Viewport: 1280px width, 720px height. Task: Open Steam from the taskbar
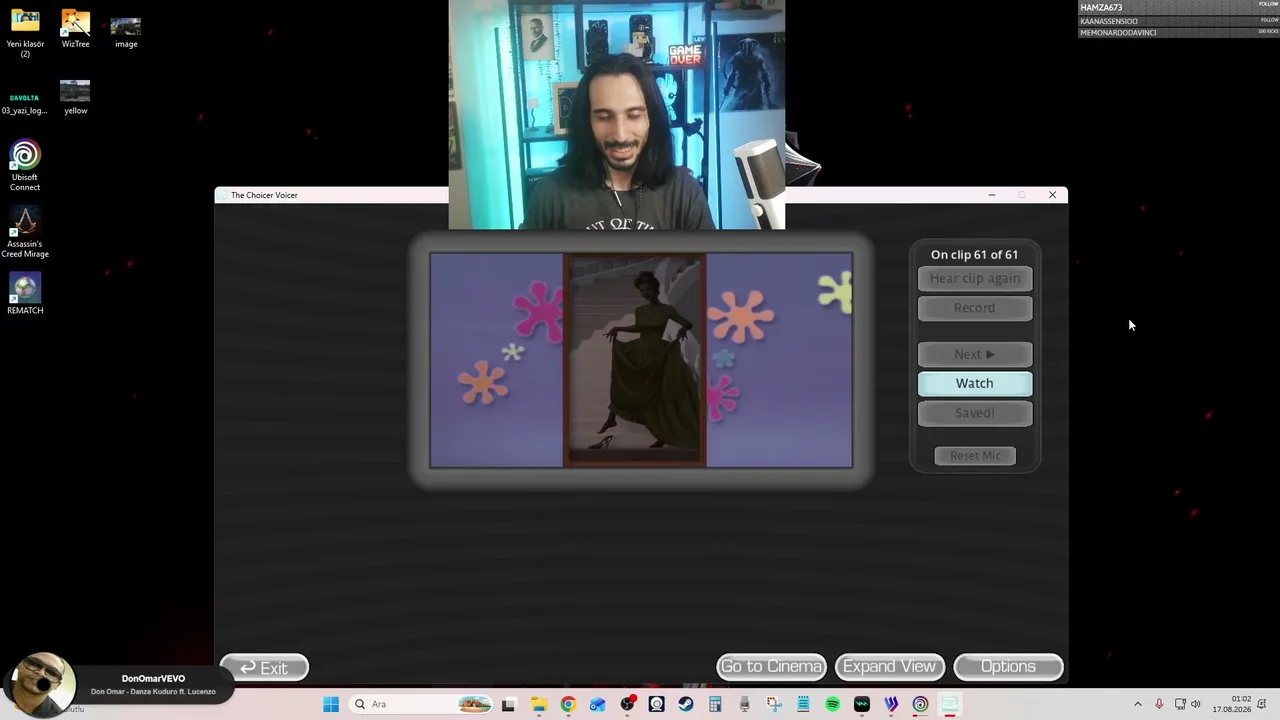click(x=685, y=704)
